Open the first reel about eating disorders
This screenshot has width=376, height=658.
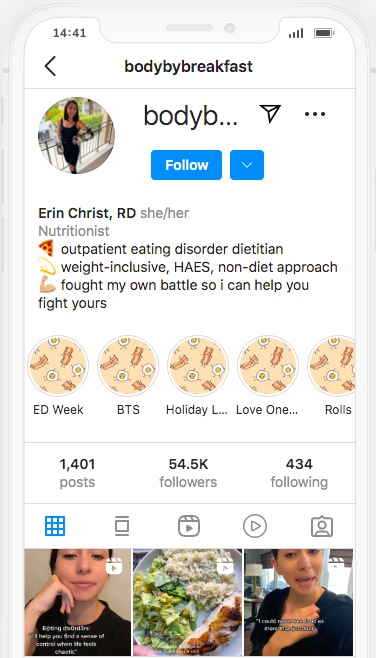pyautogui.click(x=78, y=603)
